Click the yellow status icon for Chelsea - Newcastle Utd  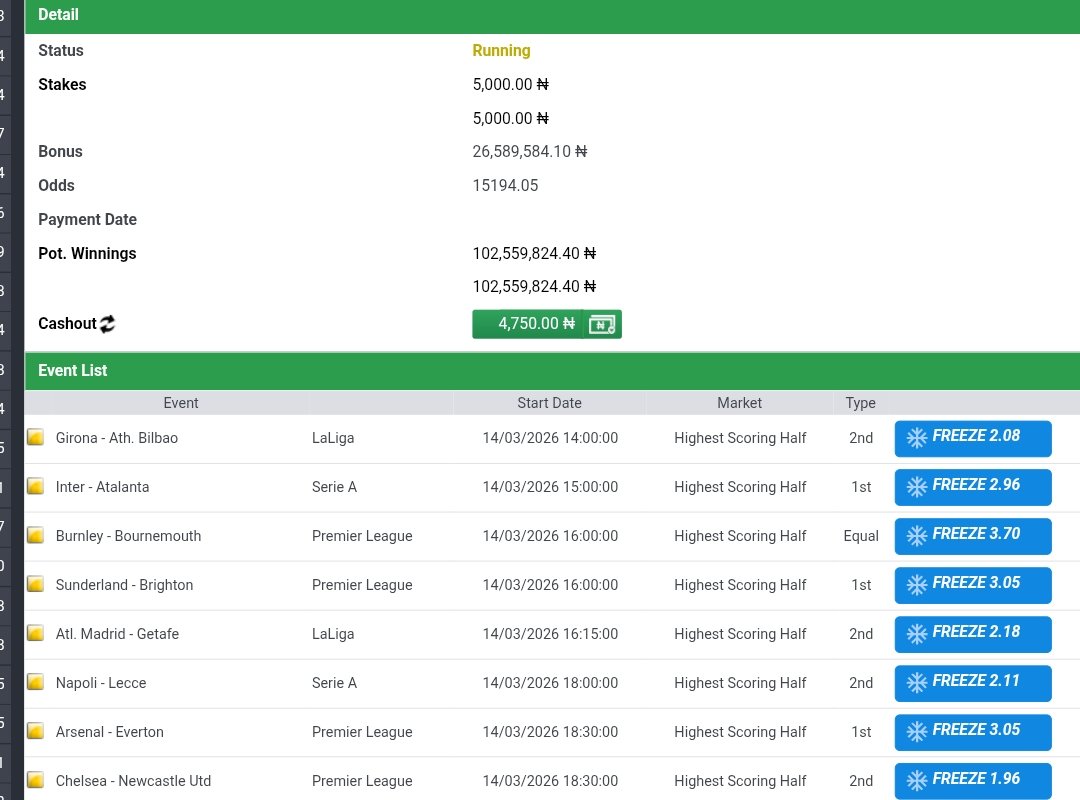click(35, 779)
